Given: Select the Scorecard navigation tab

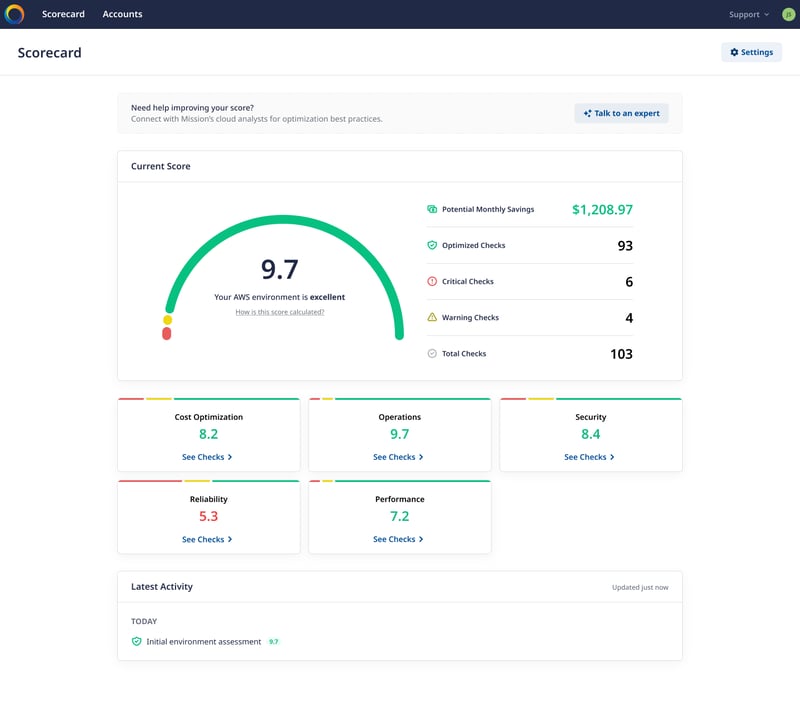Looking at the screenshot, I should [x=63, y=15].
